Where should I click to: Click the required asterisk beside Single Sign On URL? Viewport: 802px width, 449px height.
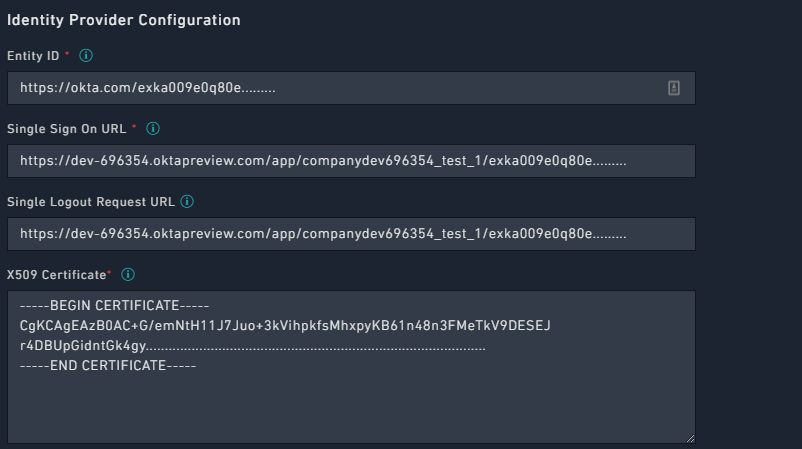134,128
